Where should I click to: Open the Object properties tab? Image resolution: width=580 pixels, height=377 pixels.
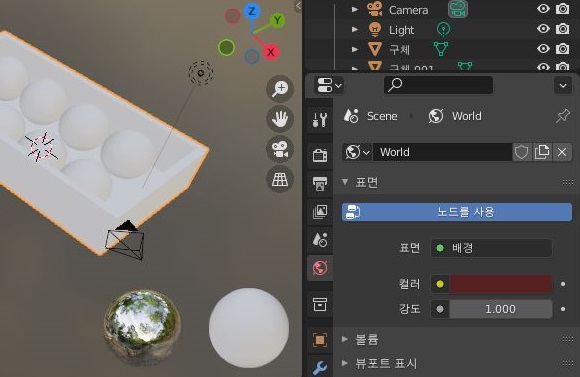[x=320, y=340]
